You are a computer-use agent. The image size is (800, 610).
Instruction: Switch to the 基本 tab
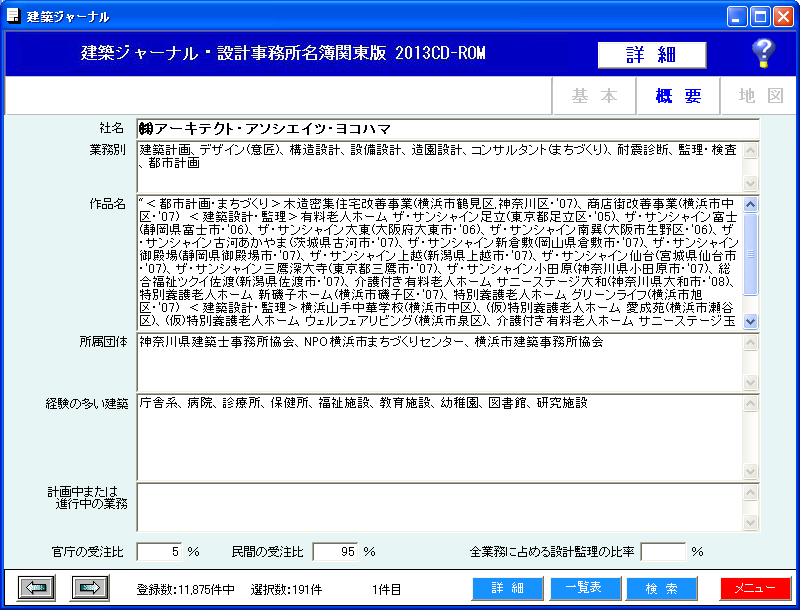click(594, 96)
